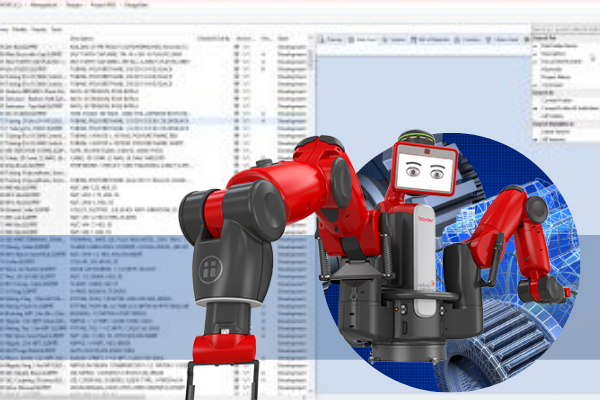Image resolution: width=600 pixels, height=400 pixels.
Task: Open the Modify menu
Action: [19, 29]
